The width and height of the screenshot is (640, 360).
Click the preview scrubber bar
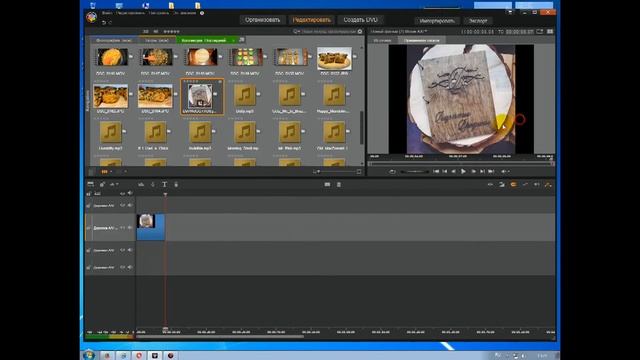click(460, 163)
